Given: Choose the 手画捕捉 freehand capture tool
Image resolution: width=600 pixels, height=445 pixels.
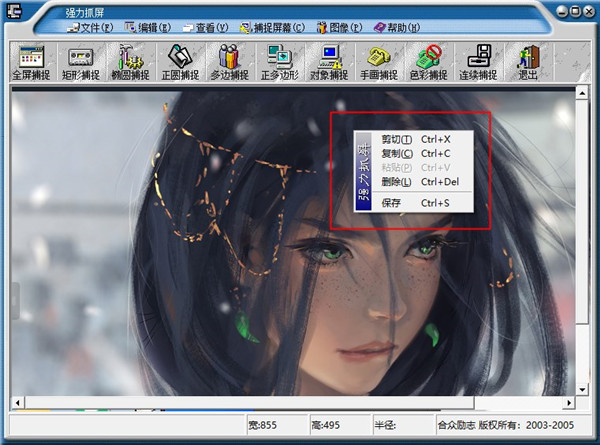Looking at the screenshot, I should point(379,61).
